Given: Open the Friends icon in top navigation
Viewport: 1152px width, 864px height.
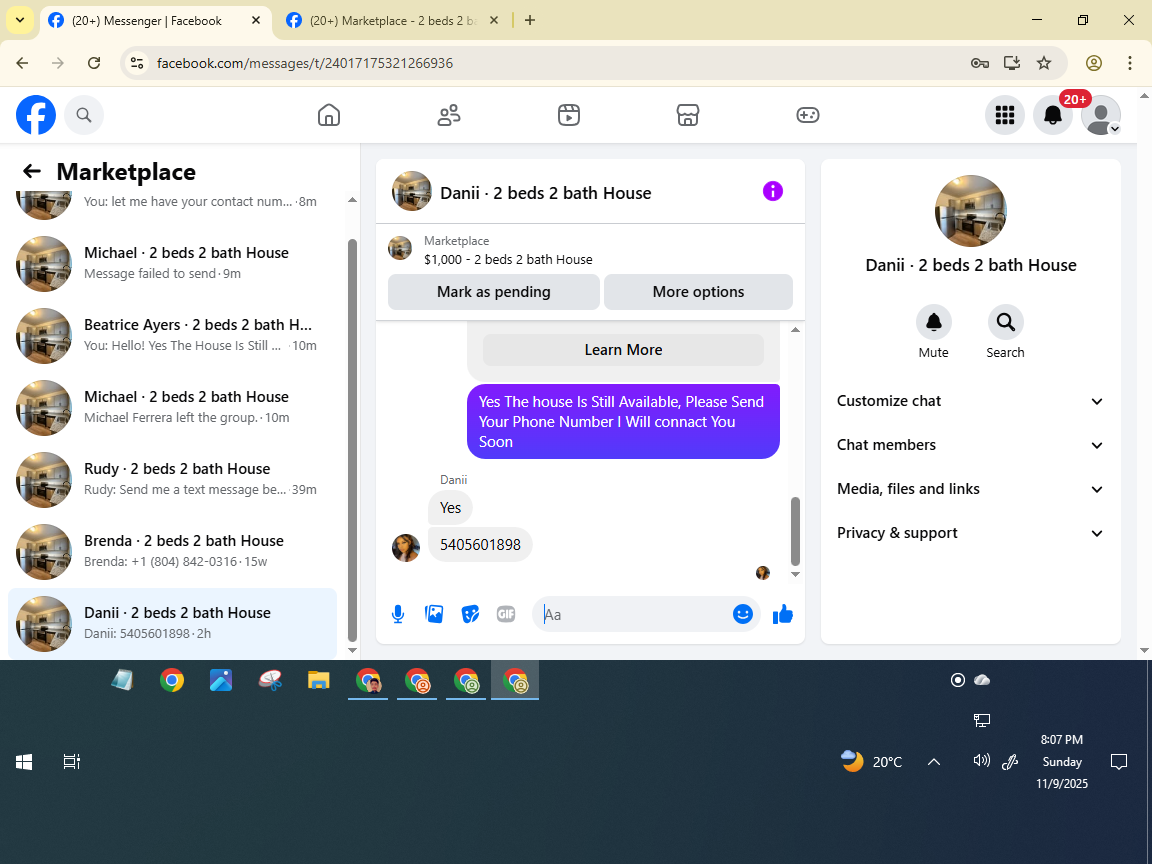Looking at the screenshot, I should pyautogui.click(x=449, y=115).
